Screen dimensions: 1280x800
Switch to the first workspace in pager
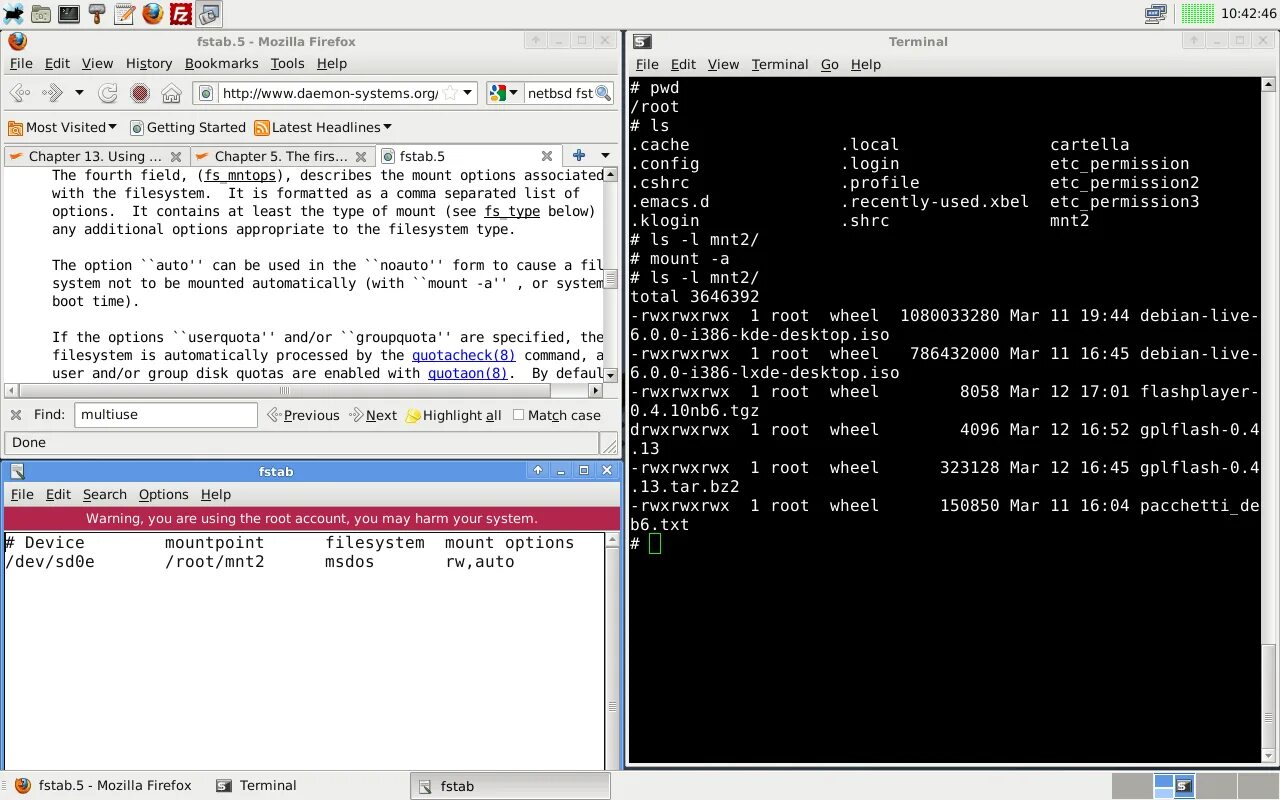[x=1131, y=786]
